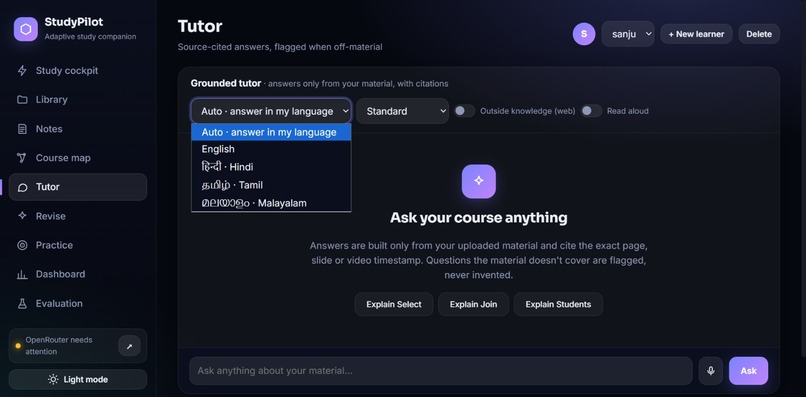Open the Revise section

coord(78,216)
